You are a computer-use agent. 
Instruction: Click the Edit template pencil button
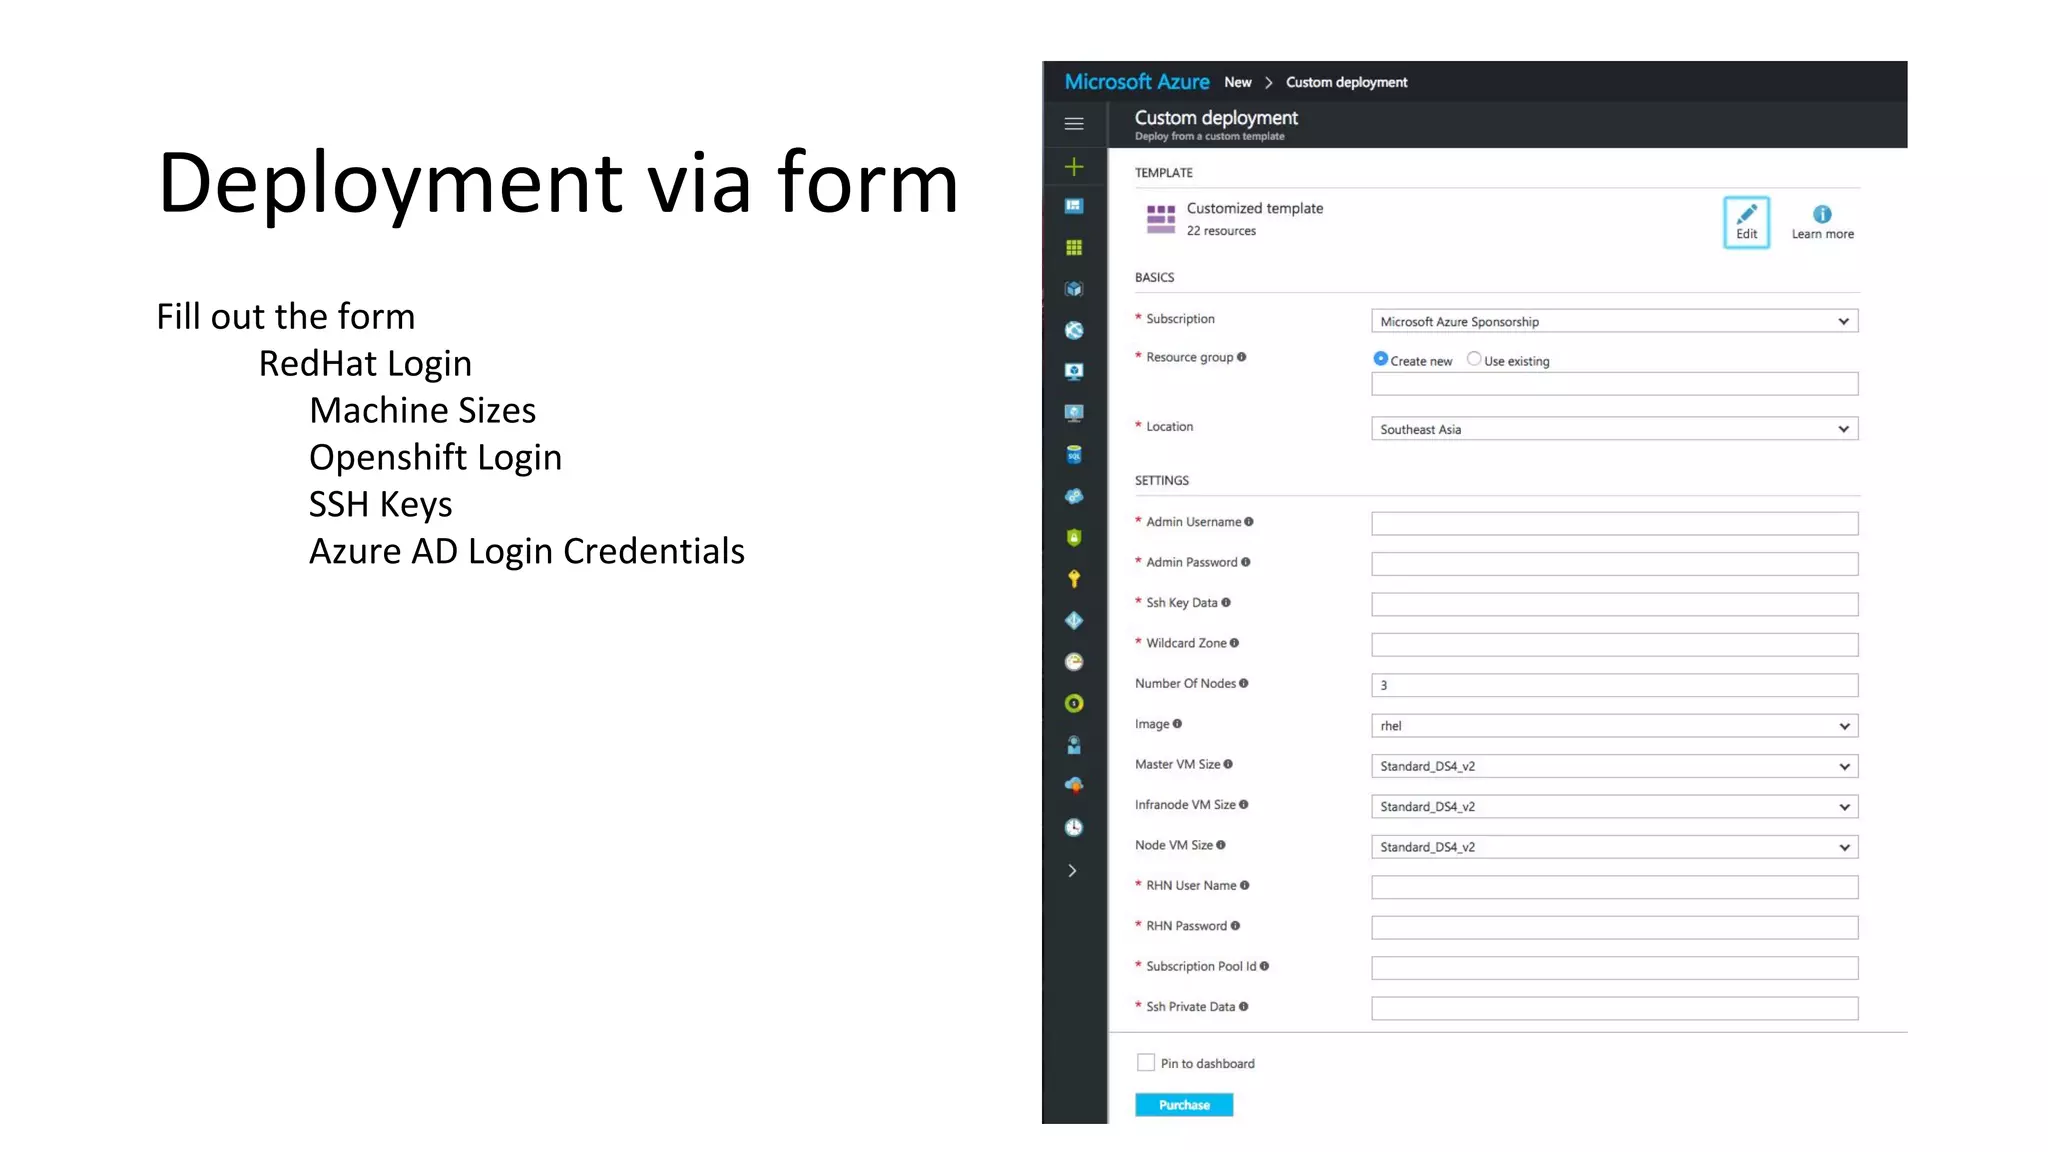(1746, 222)
